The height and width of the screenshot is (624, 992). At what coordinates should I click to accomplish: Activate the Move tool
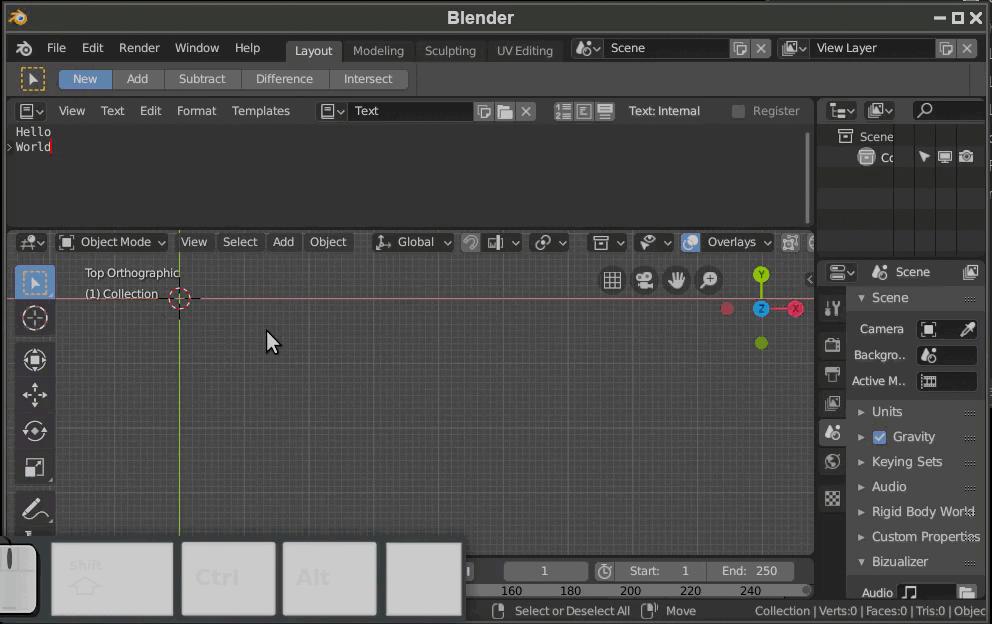point(35,395)
